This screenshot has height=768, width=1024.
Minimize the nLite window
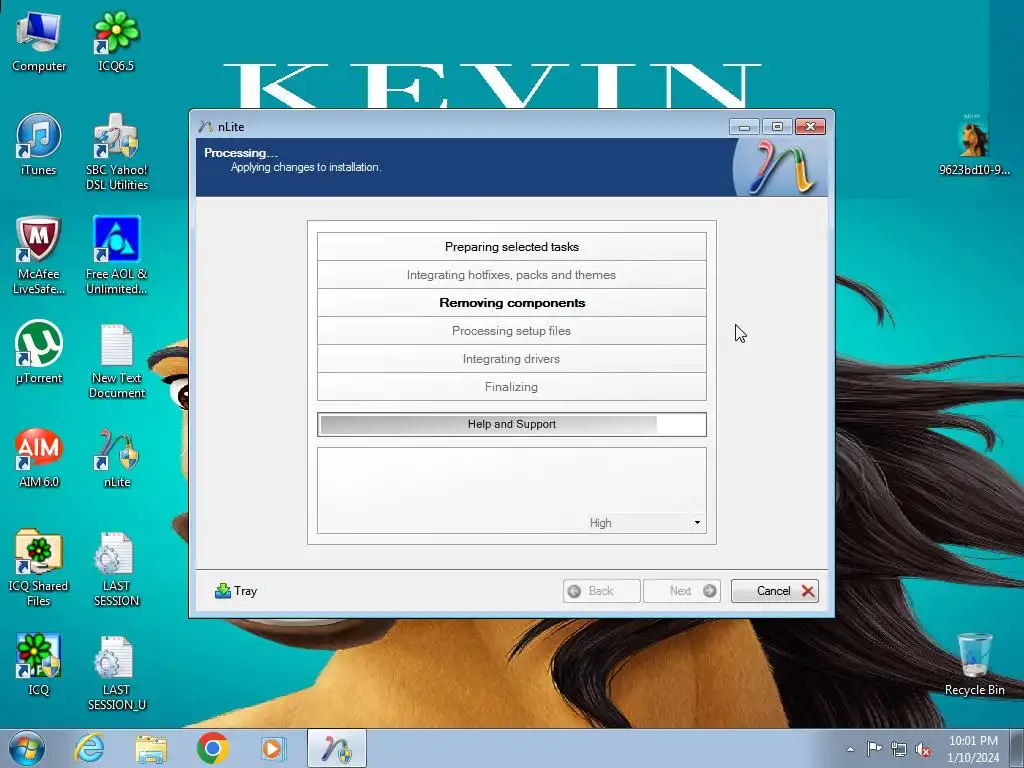coord(744,127)
